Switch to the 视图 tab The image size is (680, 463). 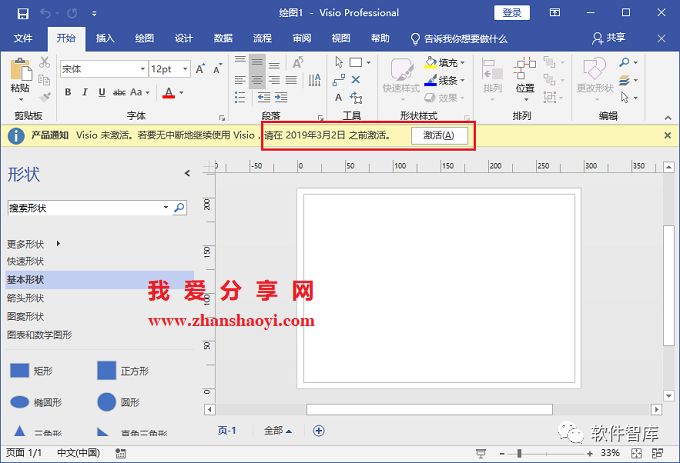tap(341, 39)
